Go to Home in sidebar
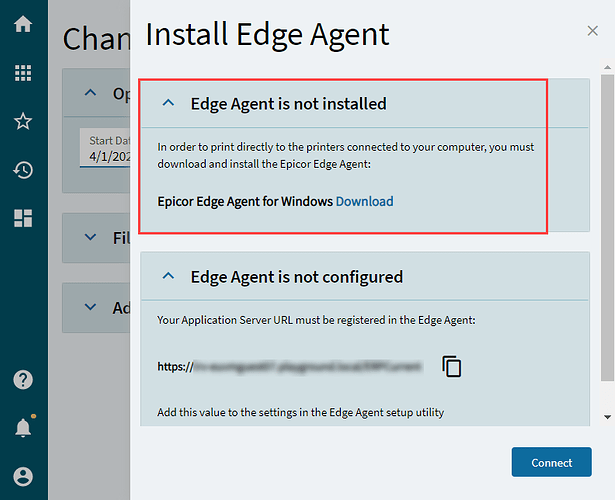 click(x=23, y=24)
